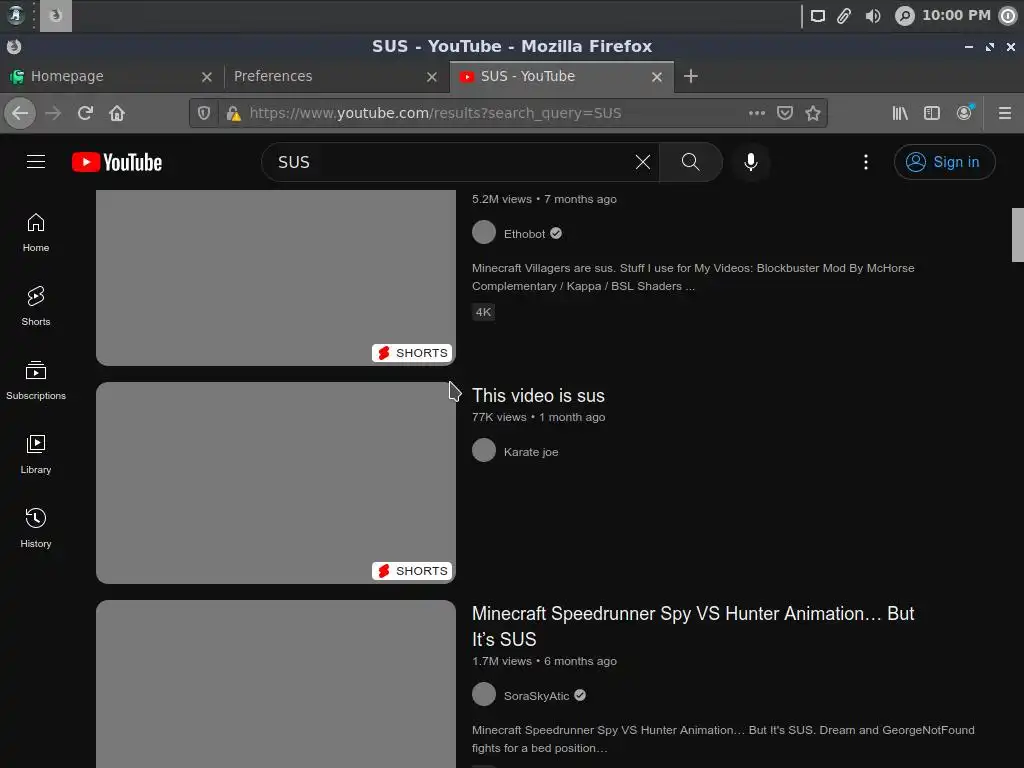Sign in to YouTube
1024x768 pixels.
point(944,162)
